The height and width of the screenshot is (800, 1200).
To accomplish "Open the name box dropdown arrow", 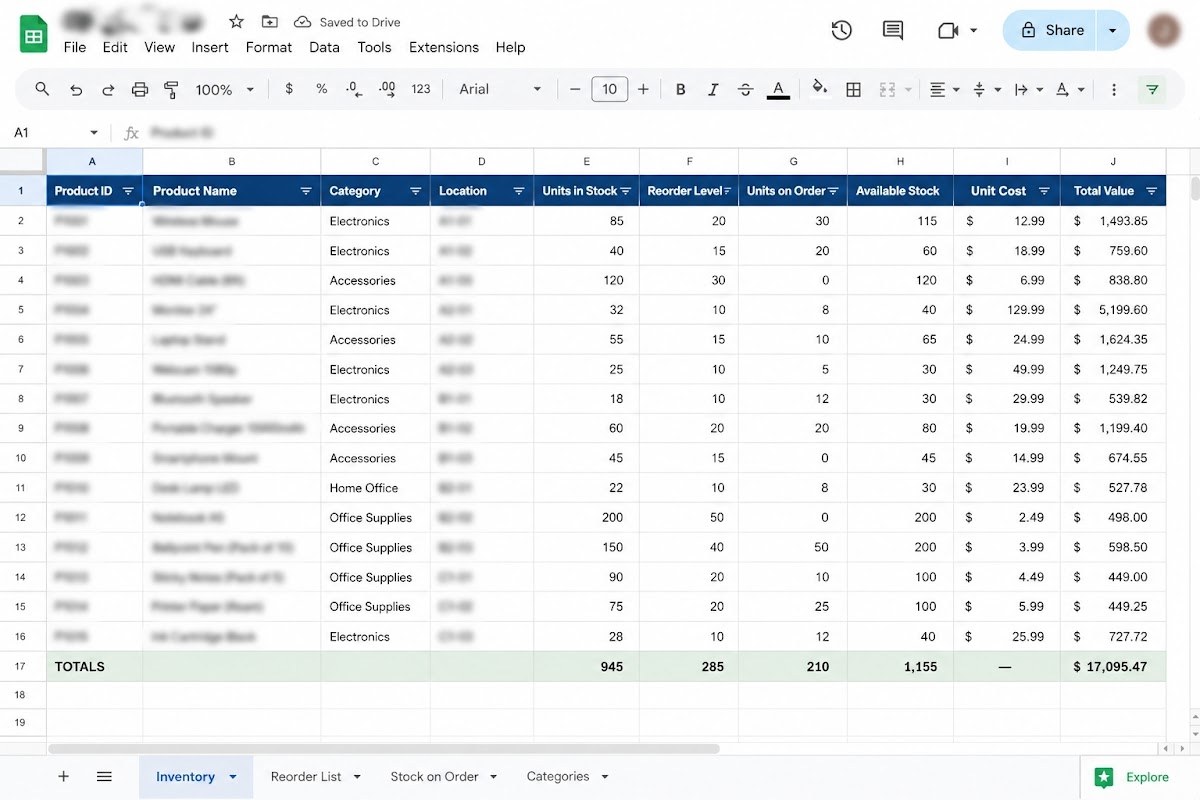I will 94,132.
